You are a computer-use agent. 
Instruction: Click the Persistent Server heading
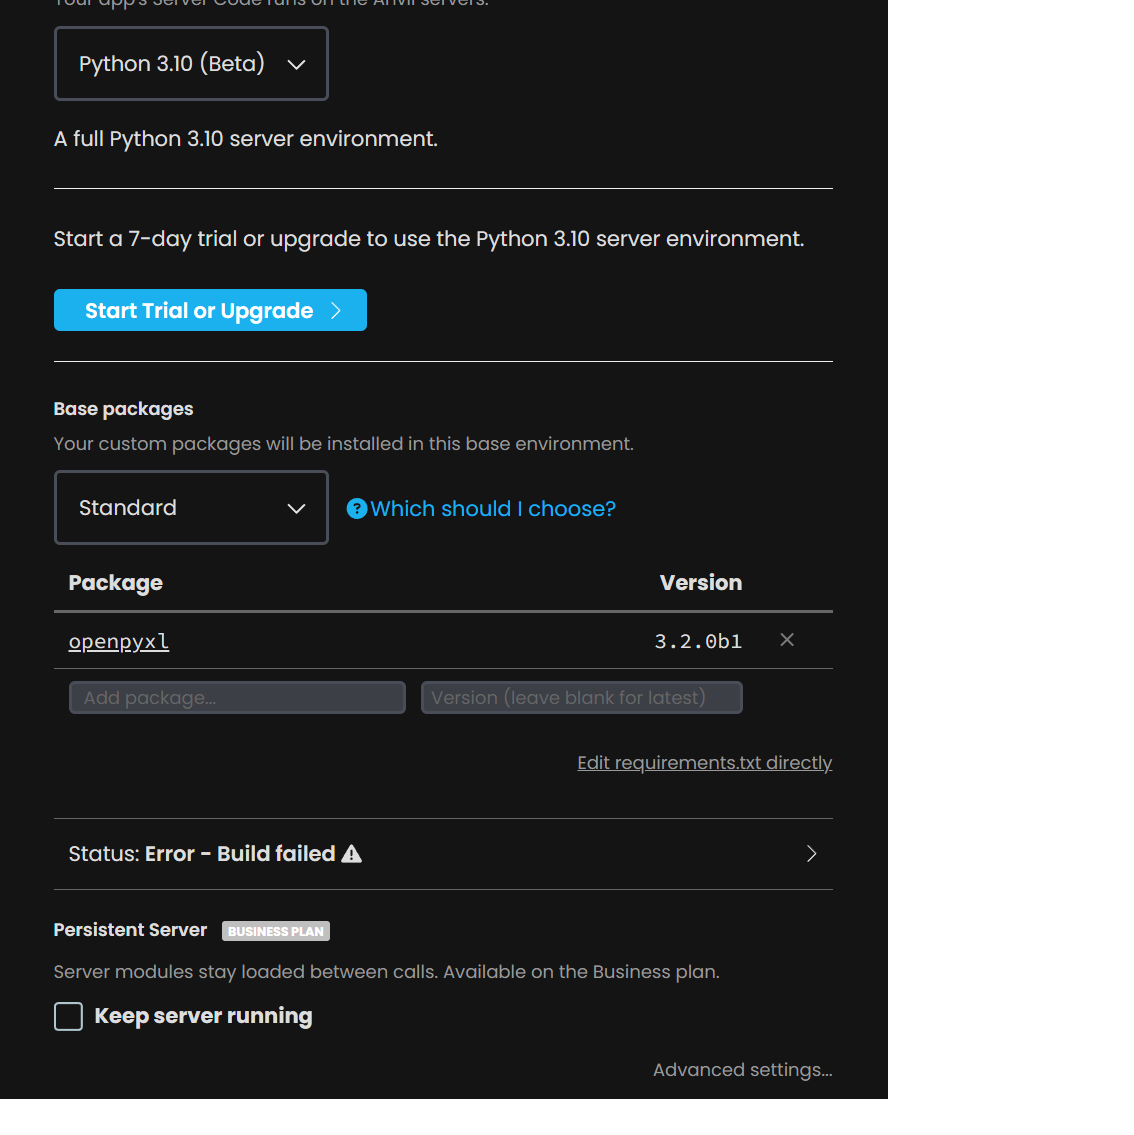(130, 930)
